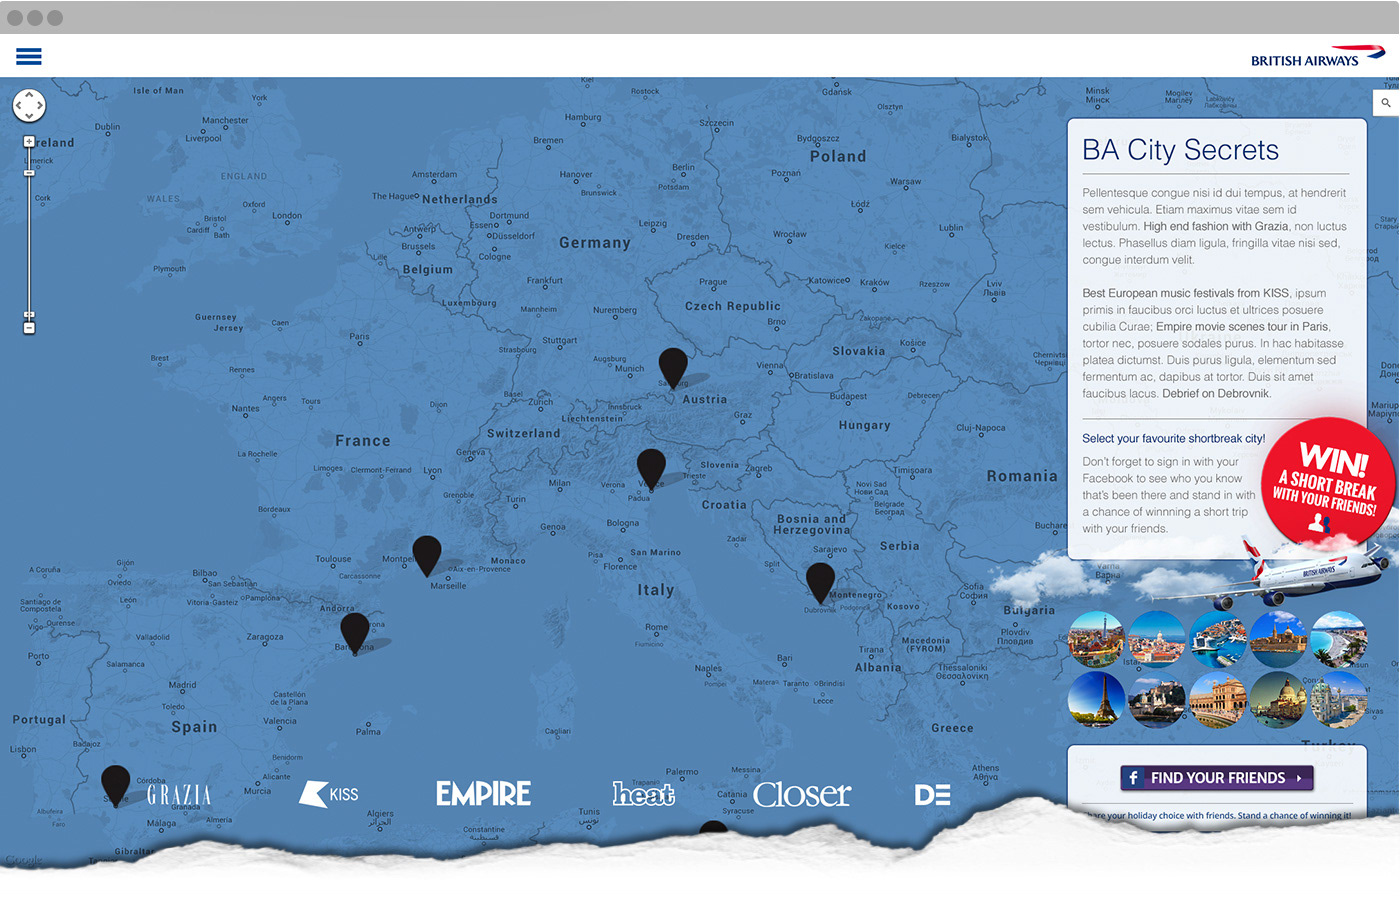Open 'Empire movie scenes tour in Paris' link
Viewport: 1400px width, 898px height.
(1243, 326)
